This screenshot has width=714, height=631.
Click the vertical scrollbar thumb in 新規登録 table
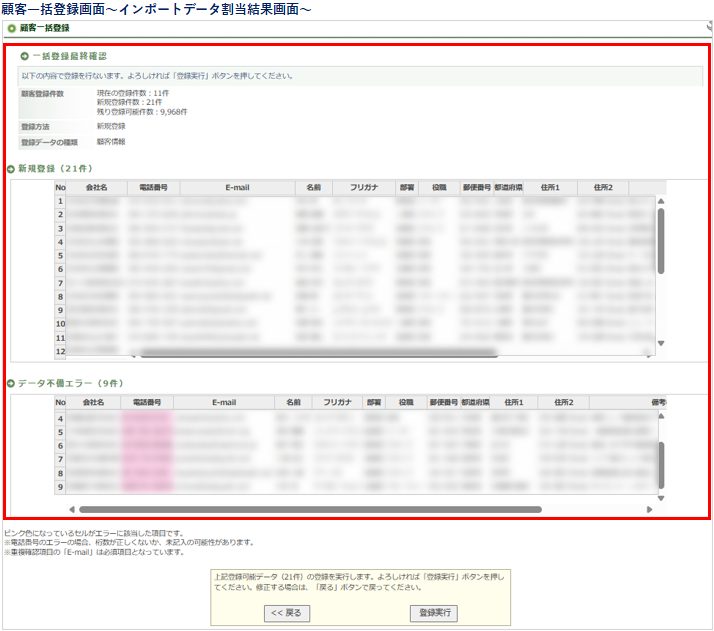coord(660,240)
